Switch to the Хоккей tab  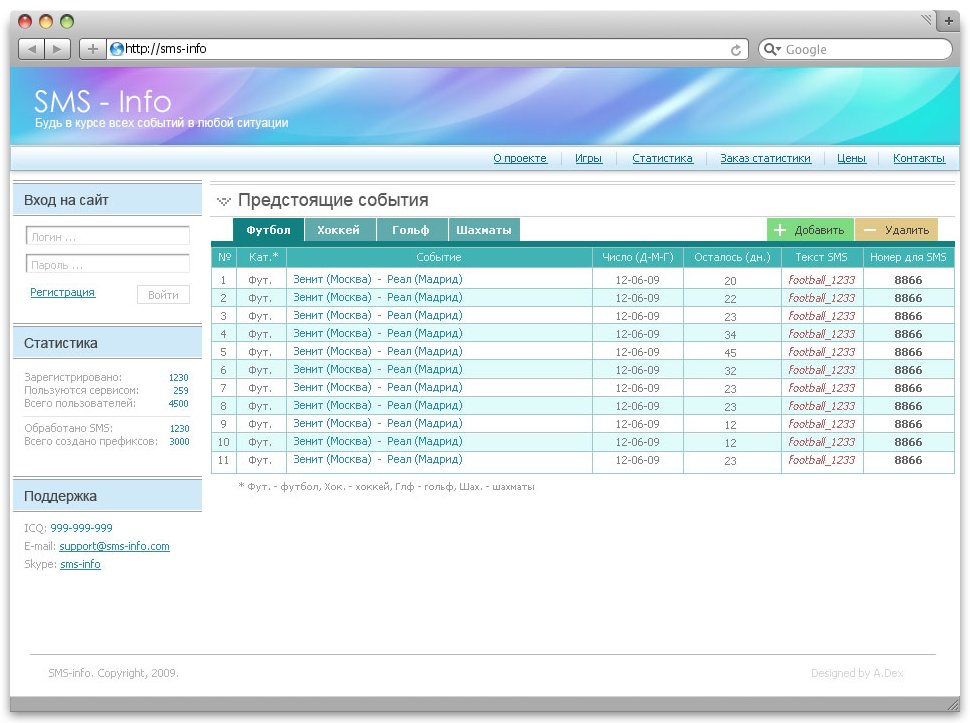(339, 230)
